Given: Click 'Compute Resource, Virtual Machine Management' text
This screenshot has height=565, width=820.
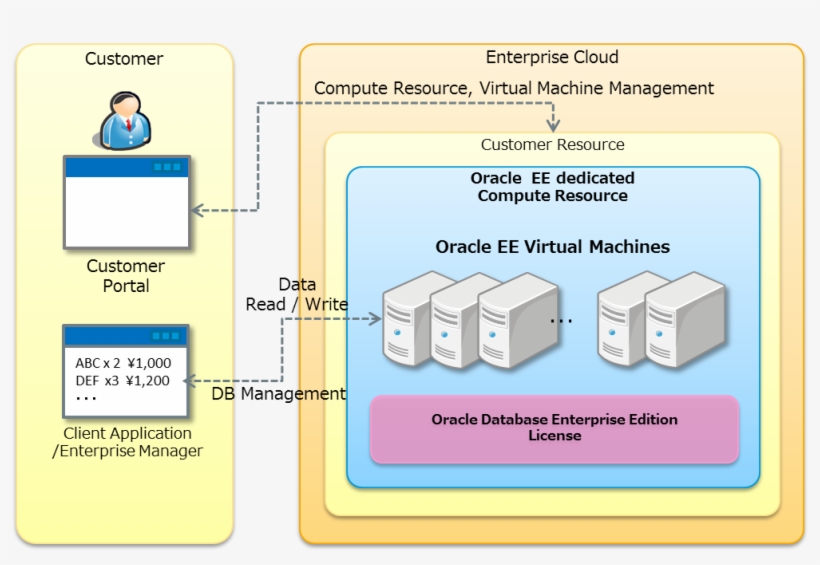Looking at the screenshot, I should coord(514,88).
